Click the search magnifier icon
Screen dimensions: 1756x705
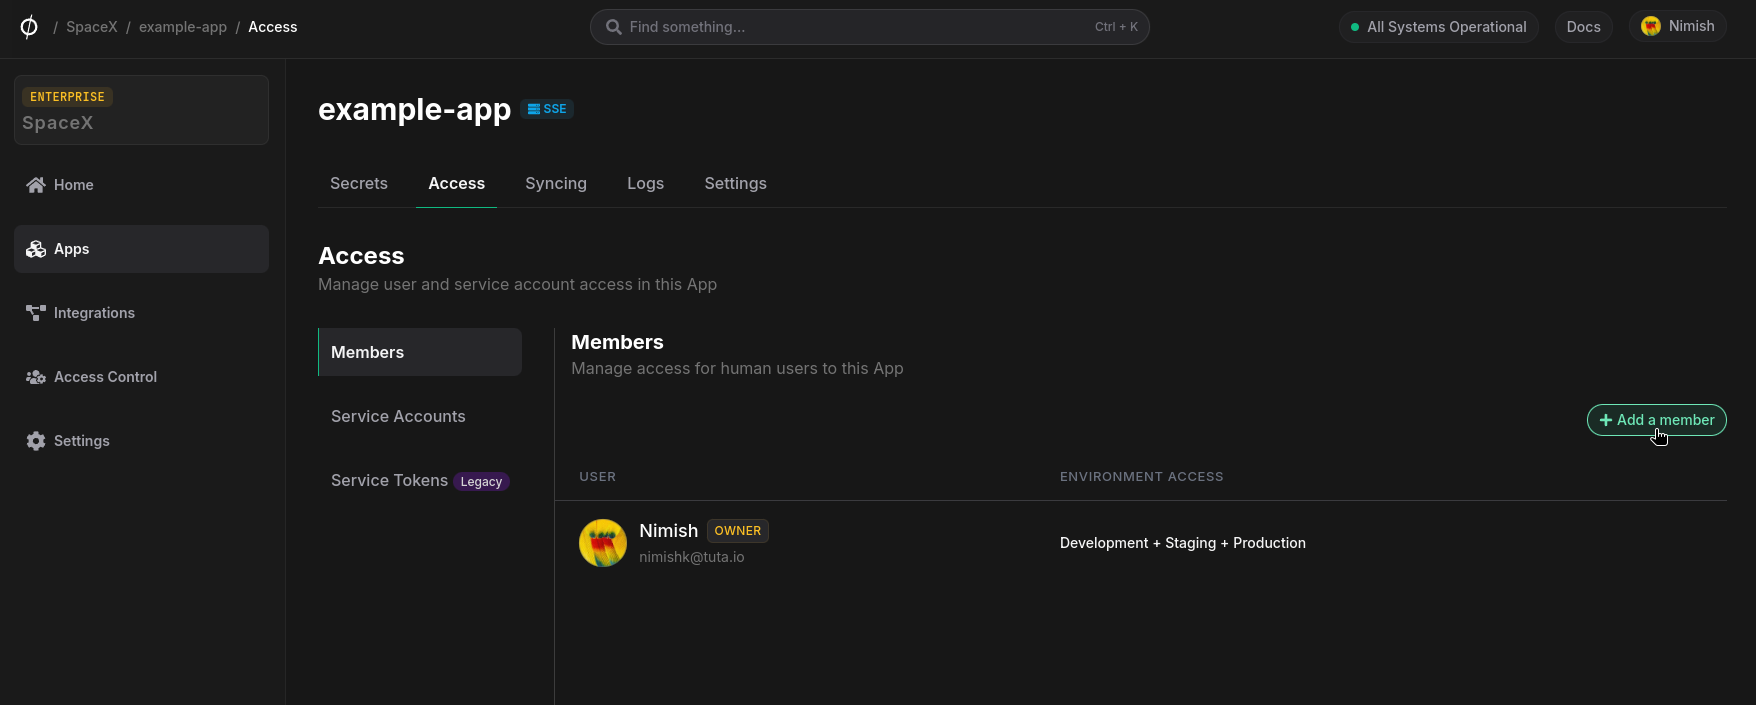coord(614,27)
